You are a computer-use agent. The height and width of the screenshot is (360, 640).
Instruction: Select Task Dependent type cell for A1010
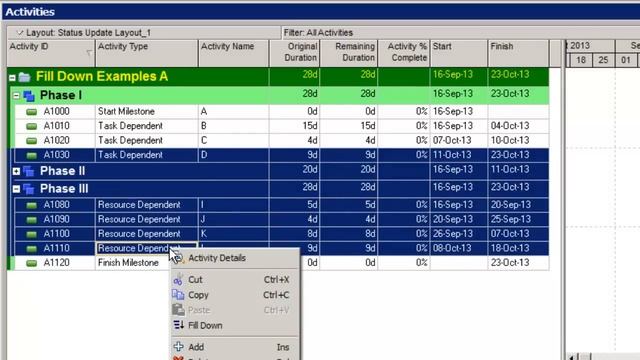(x=147, y=127)
